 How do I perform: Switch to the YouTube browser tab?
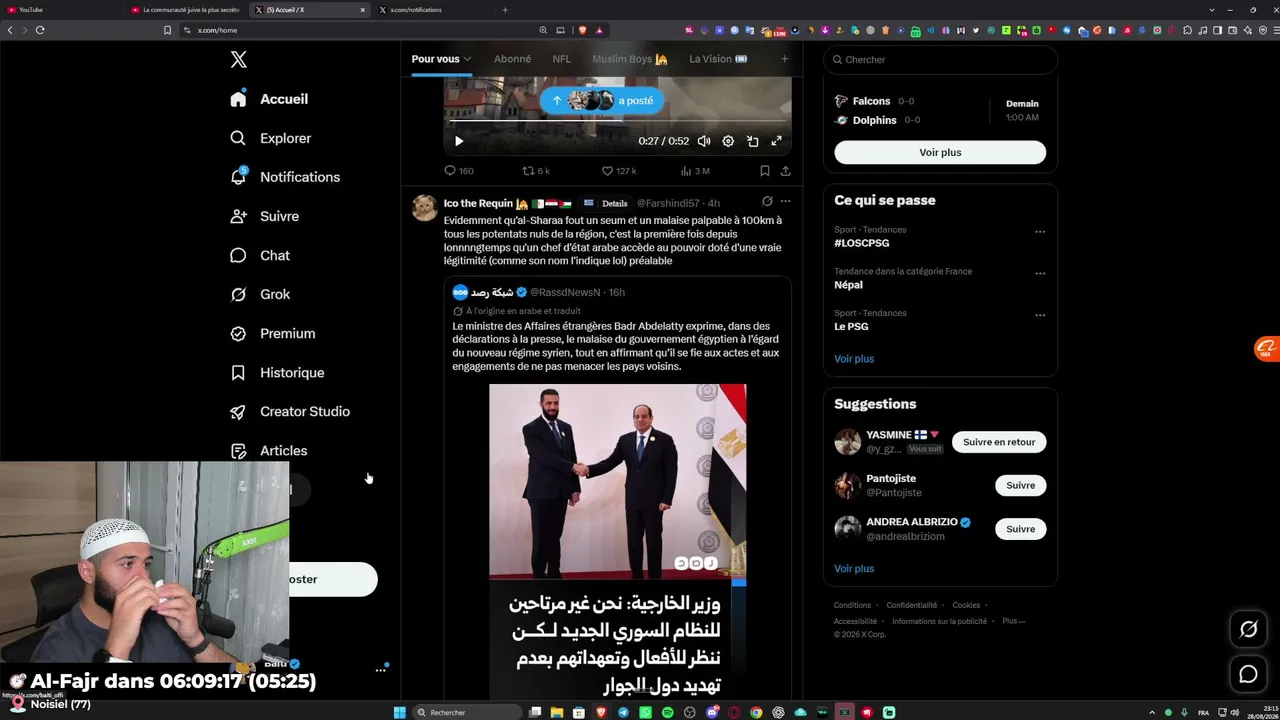click(62, 10)
